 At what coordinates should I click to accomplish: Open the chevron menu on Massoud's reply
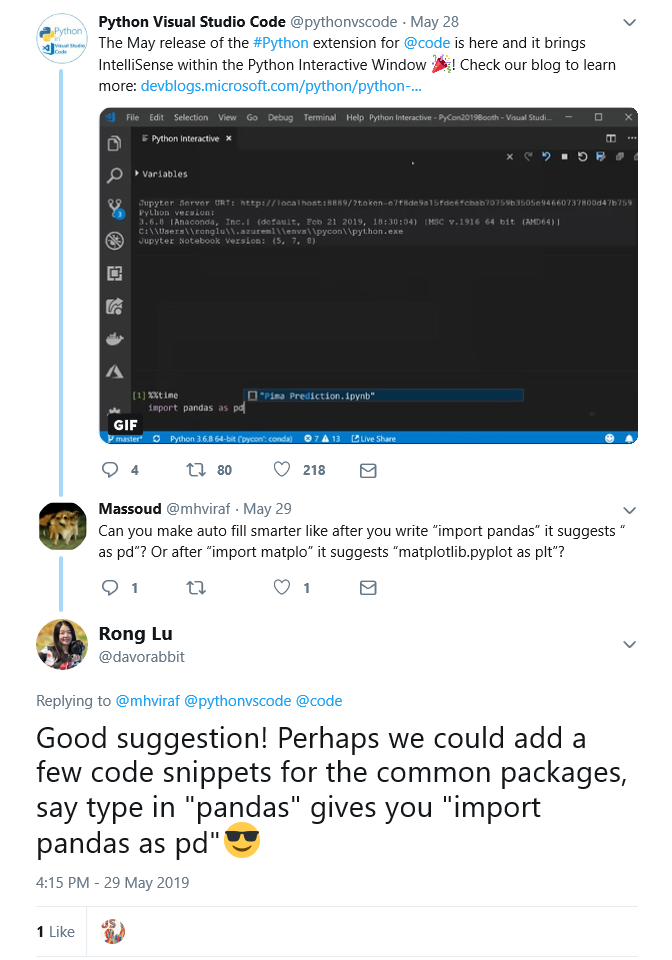630,508
